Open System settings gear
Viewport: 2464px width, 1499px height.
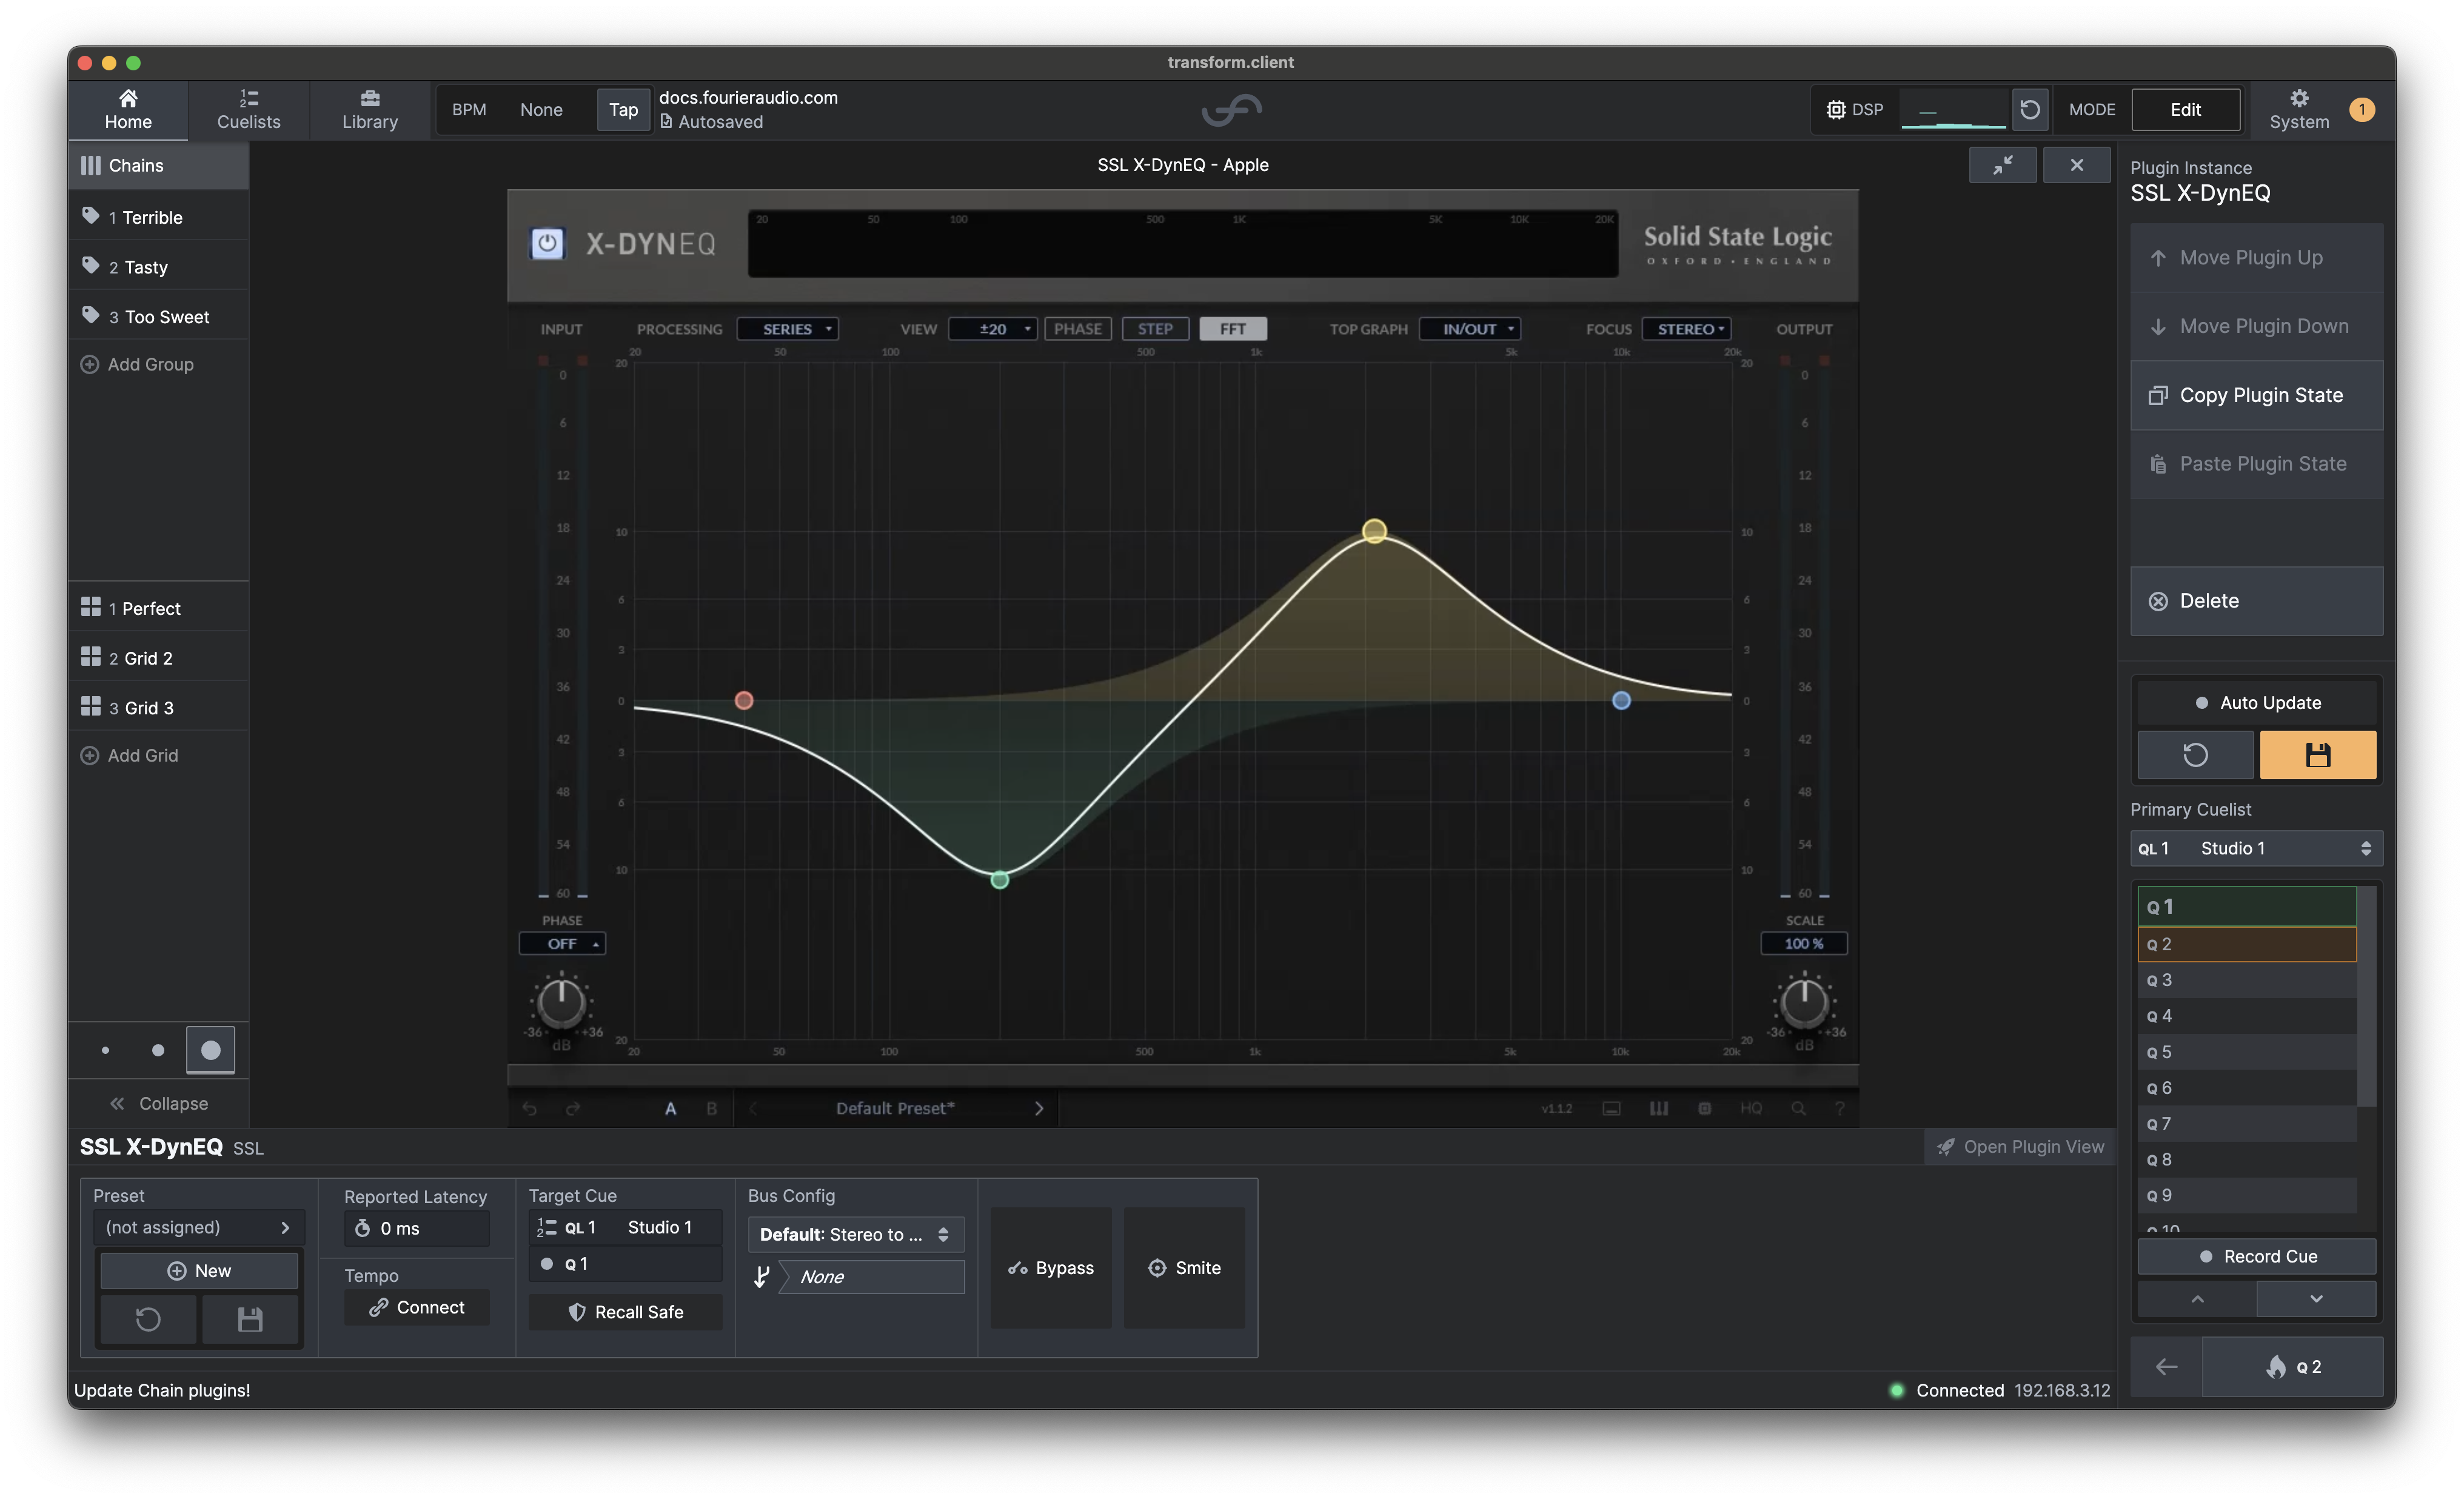click(x=2298, y=109)
